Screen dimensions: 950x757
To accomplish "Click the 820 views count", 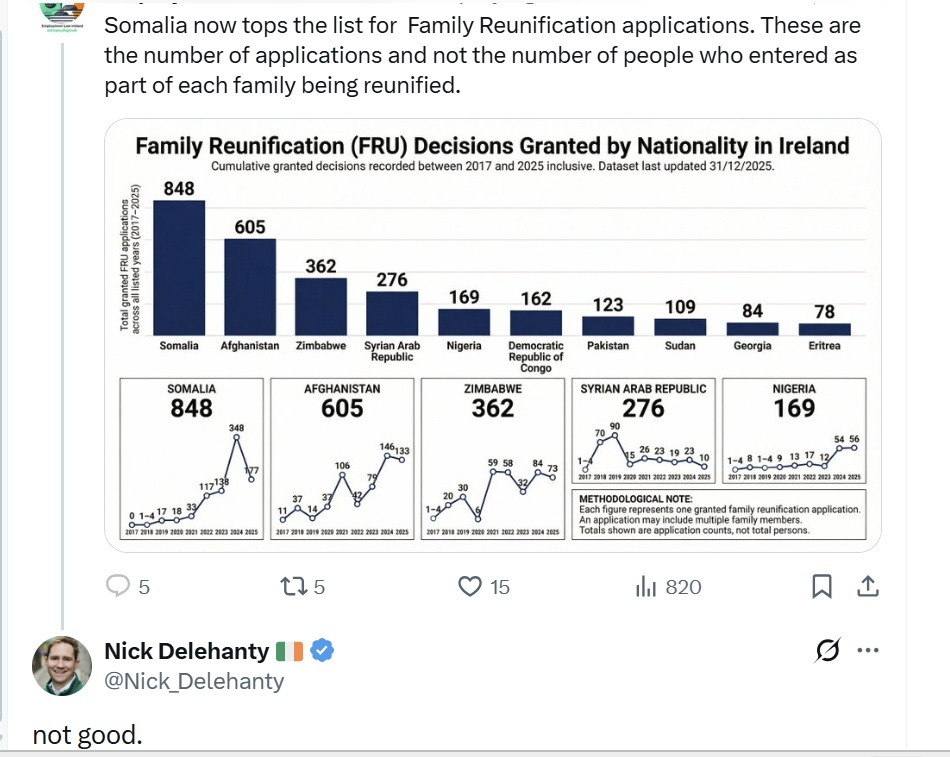I will point(683,587).
